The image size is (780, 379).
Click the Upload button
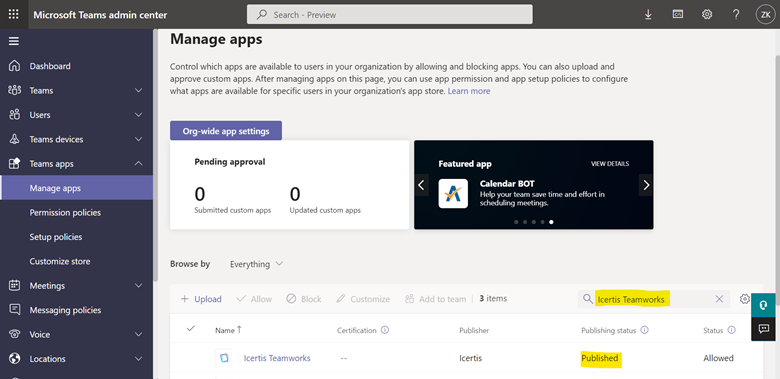[x=201, y=299]
